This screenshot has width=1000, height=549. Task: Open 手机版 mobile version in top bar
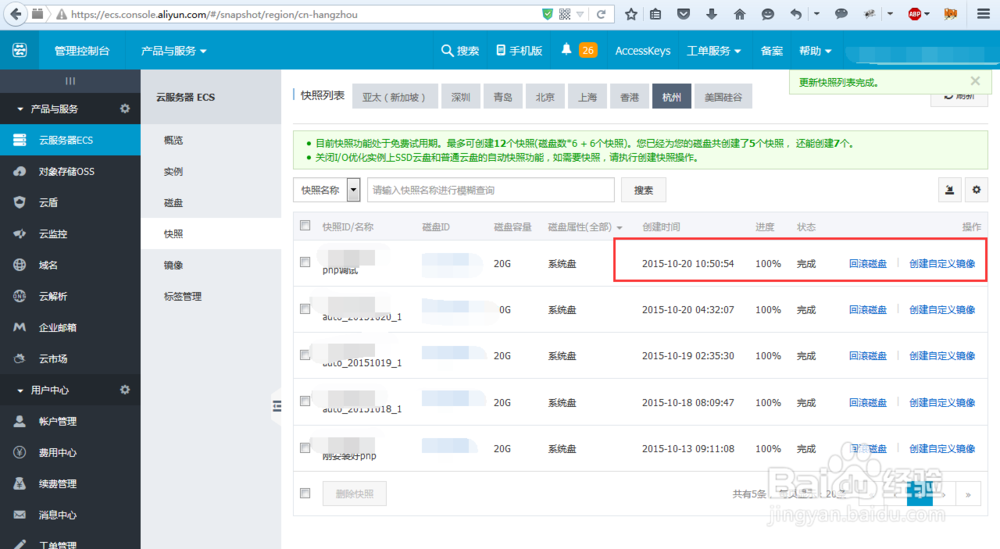pos(519,50)
